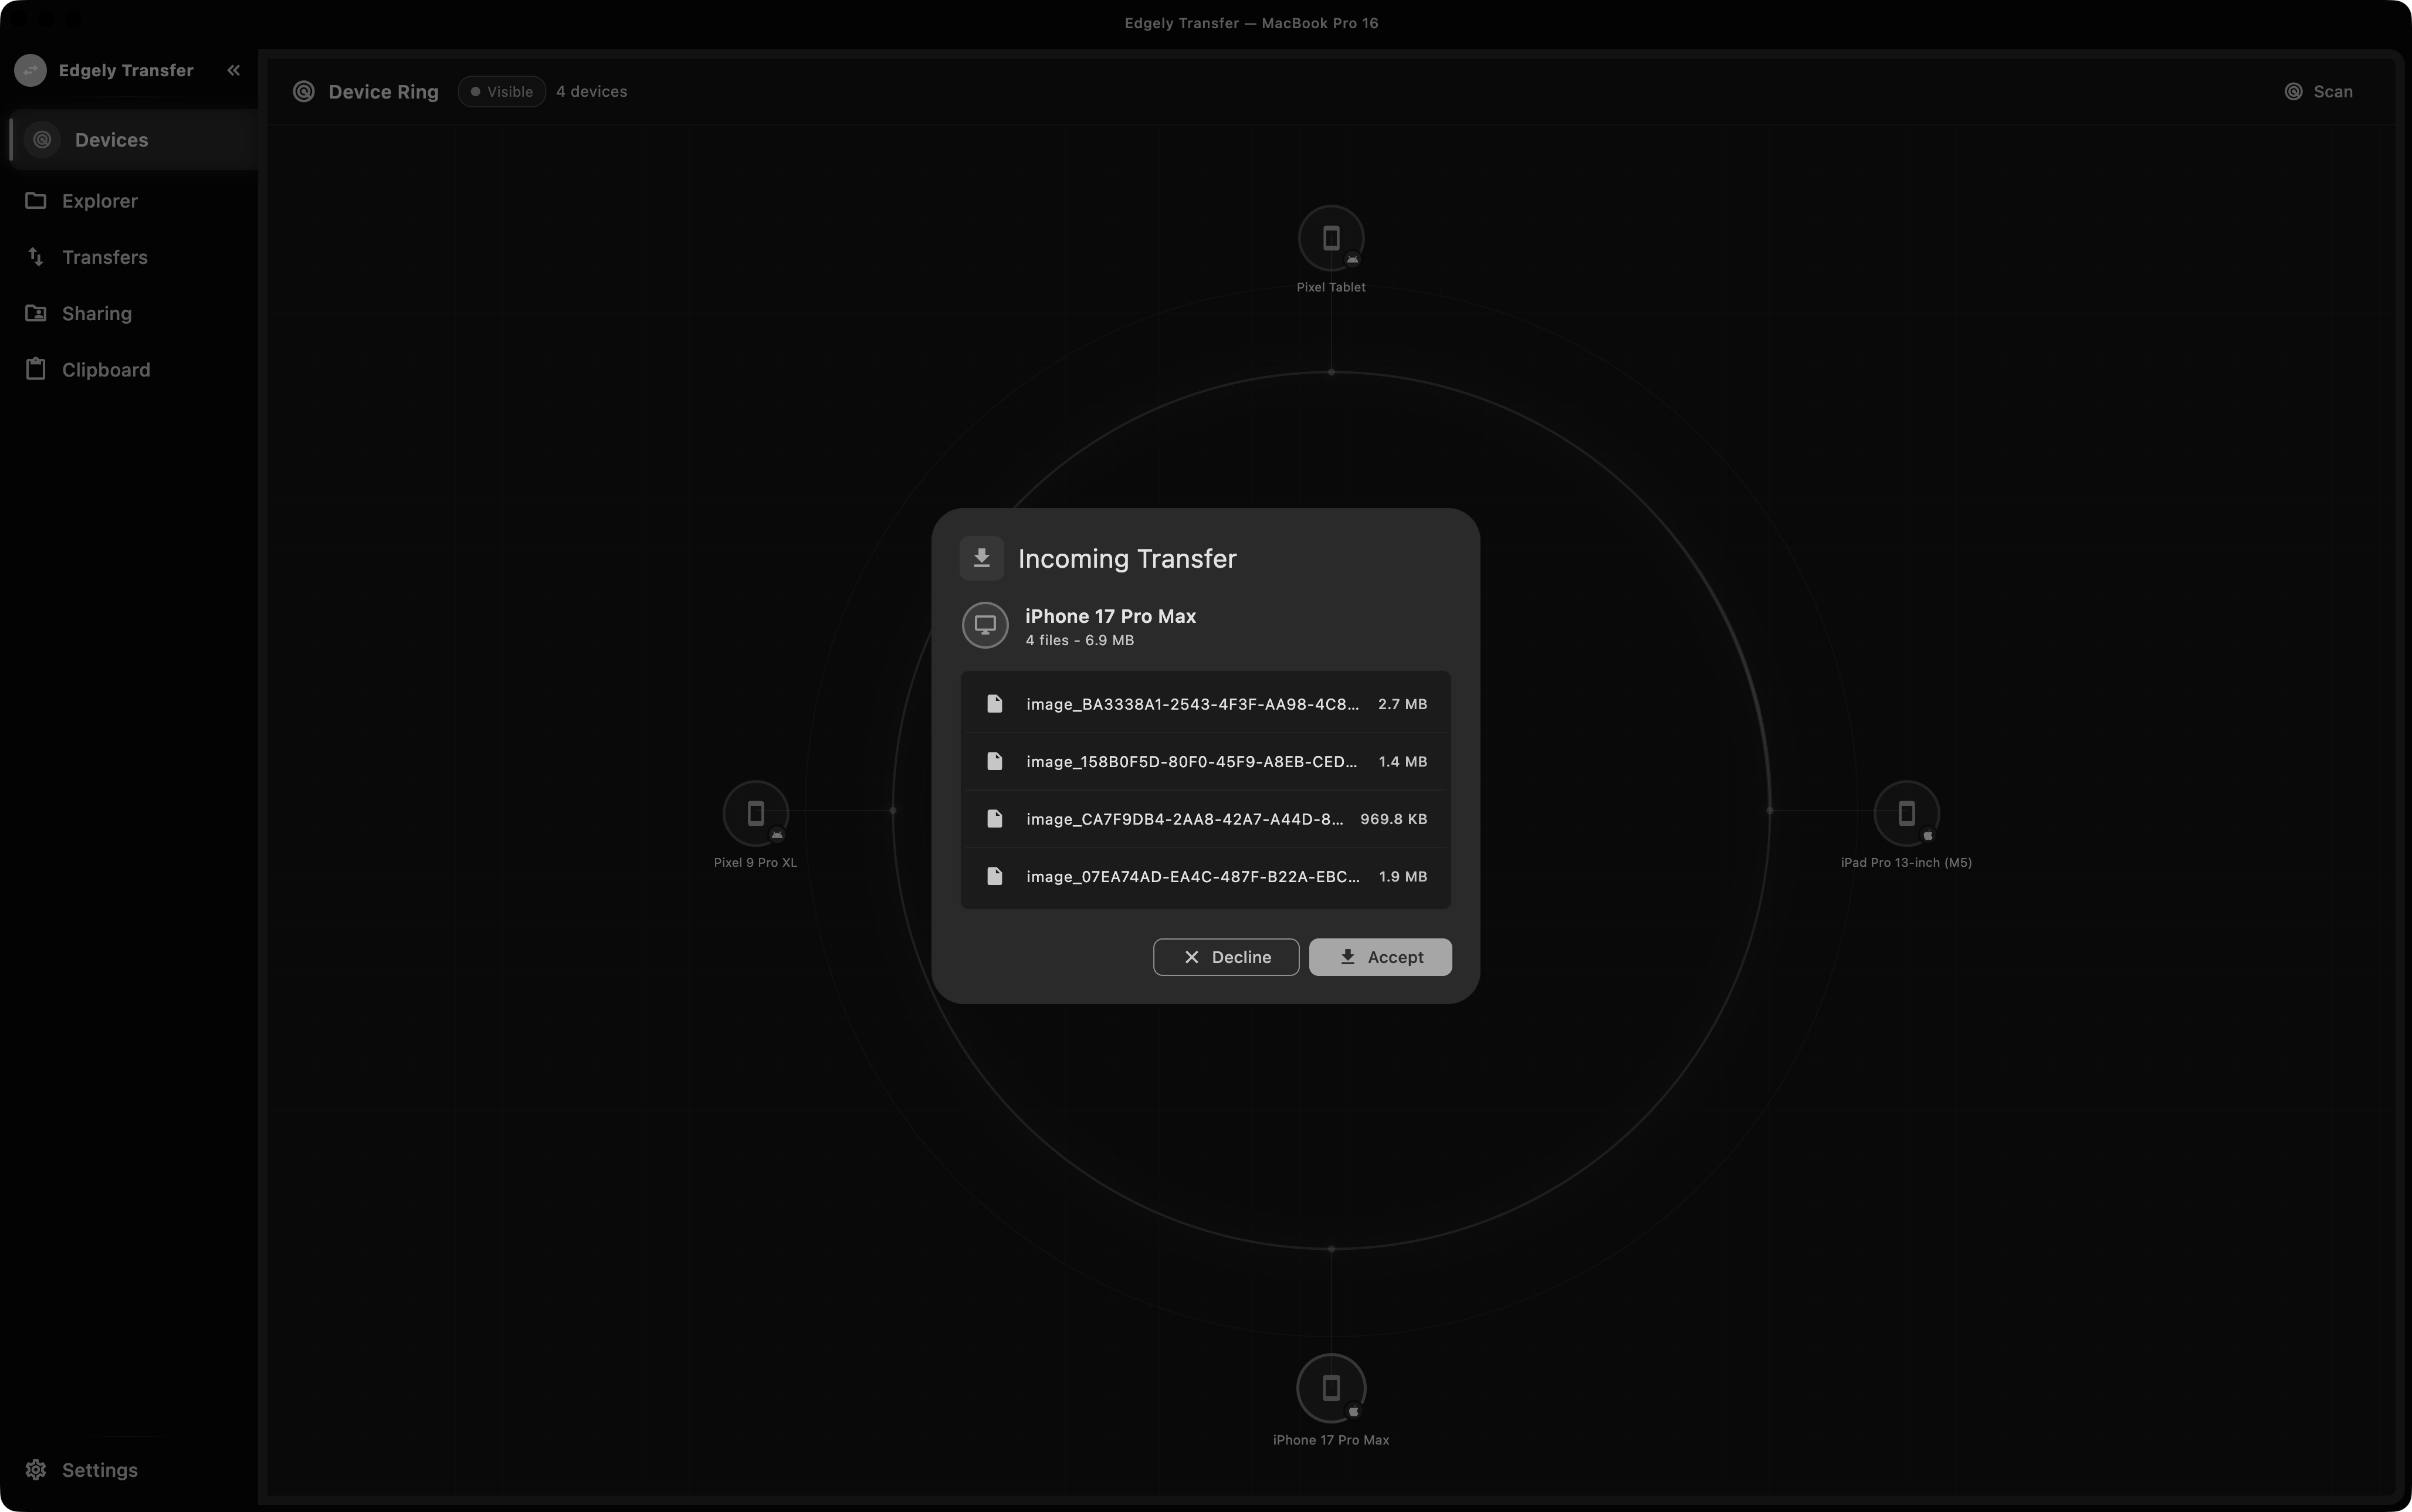
Task: Toggle the Visible status pill
Action: click(x=502, y=91)
